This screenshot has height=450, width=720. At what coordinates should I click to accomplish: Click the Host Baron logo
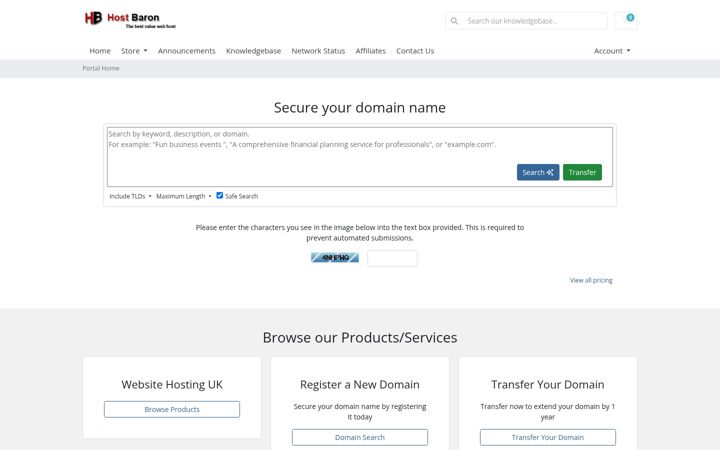click(x=130, y=20)
